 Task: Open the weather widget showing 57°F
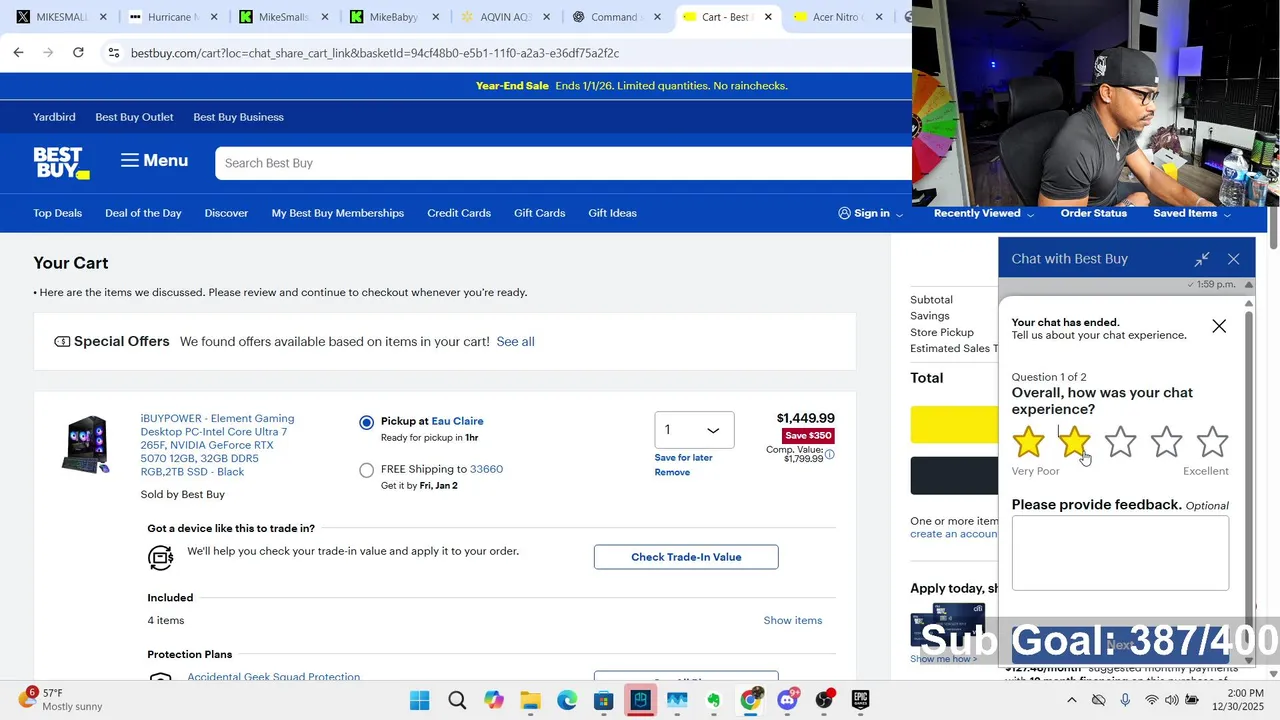pos(60,699)
